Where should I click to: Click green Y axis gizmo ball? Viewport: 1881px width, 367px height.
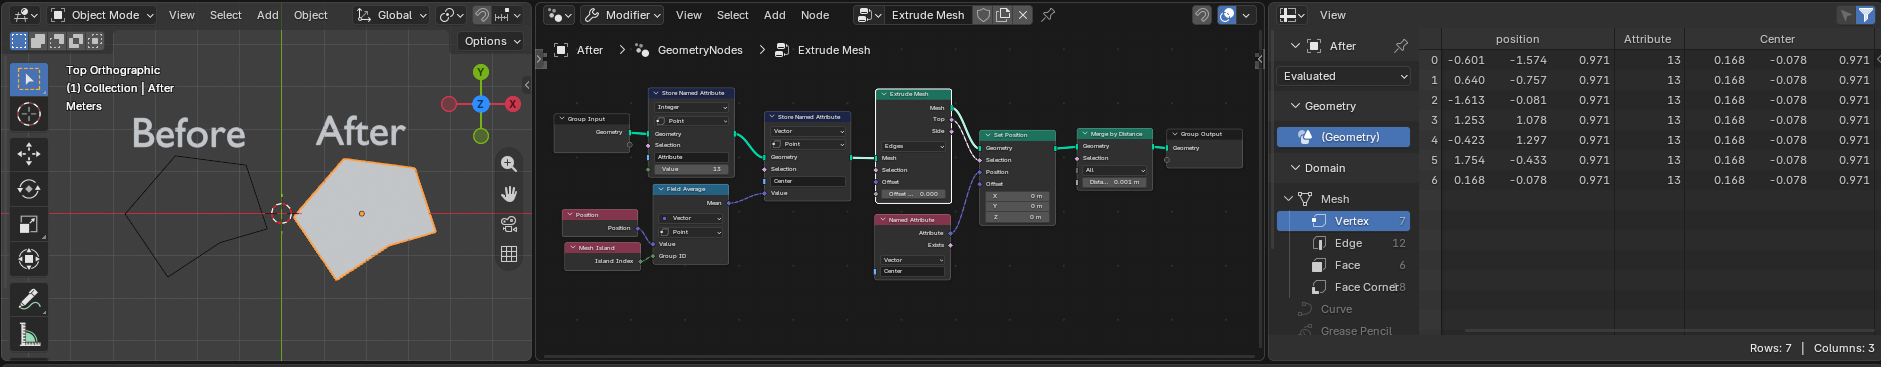coord(481,72)
